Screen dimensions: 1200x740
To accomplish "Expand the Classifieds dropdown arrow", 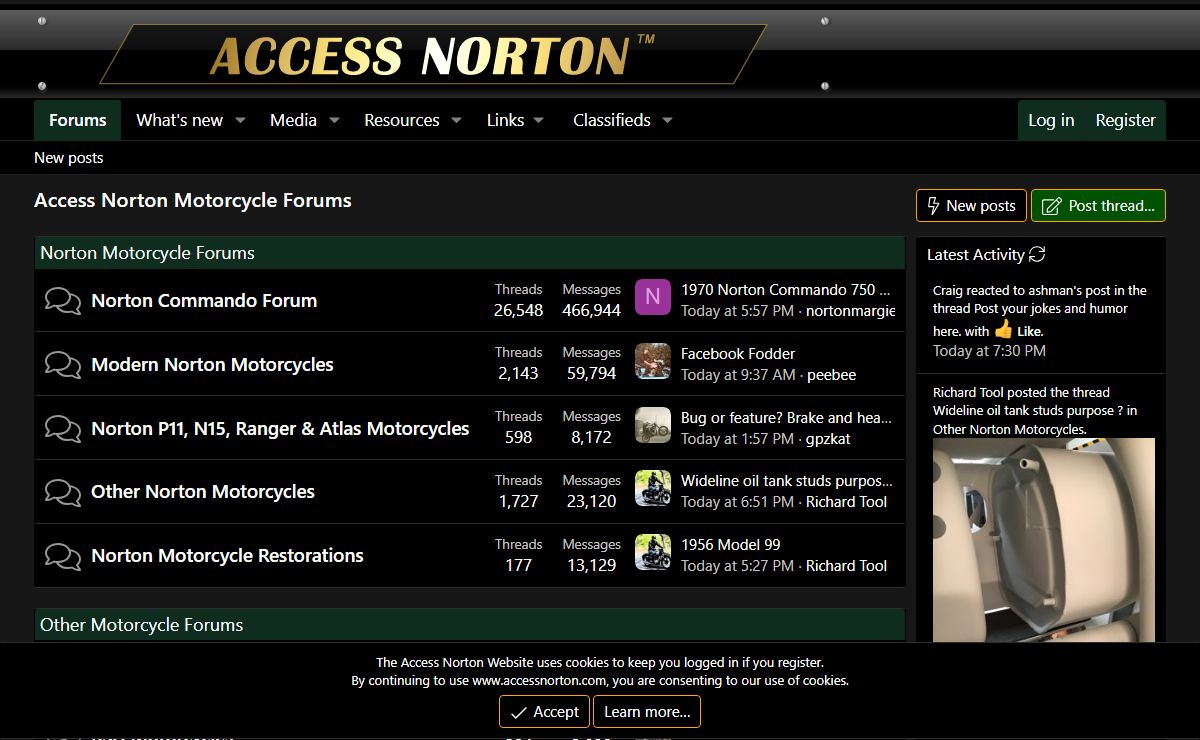I will 667,120.
